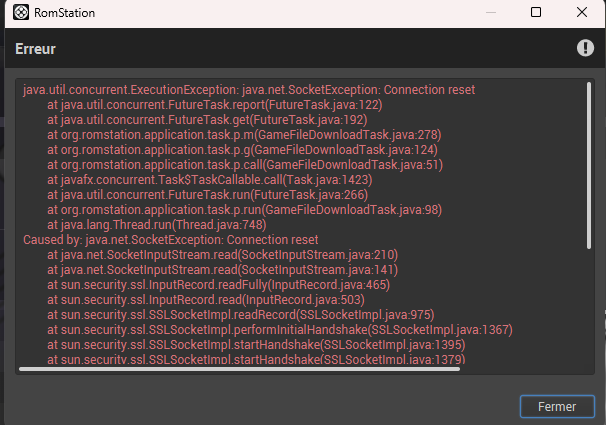Click the line 'java.util.concurrent.ExecutionException: java.net.SocketException: Connection reset'

click(249, 90)
